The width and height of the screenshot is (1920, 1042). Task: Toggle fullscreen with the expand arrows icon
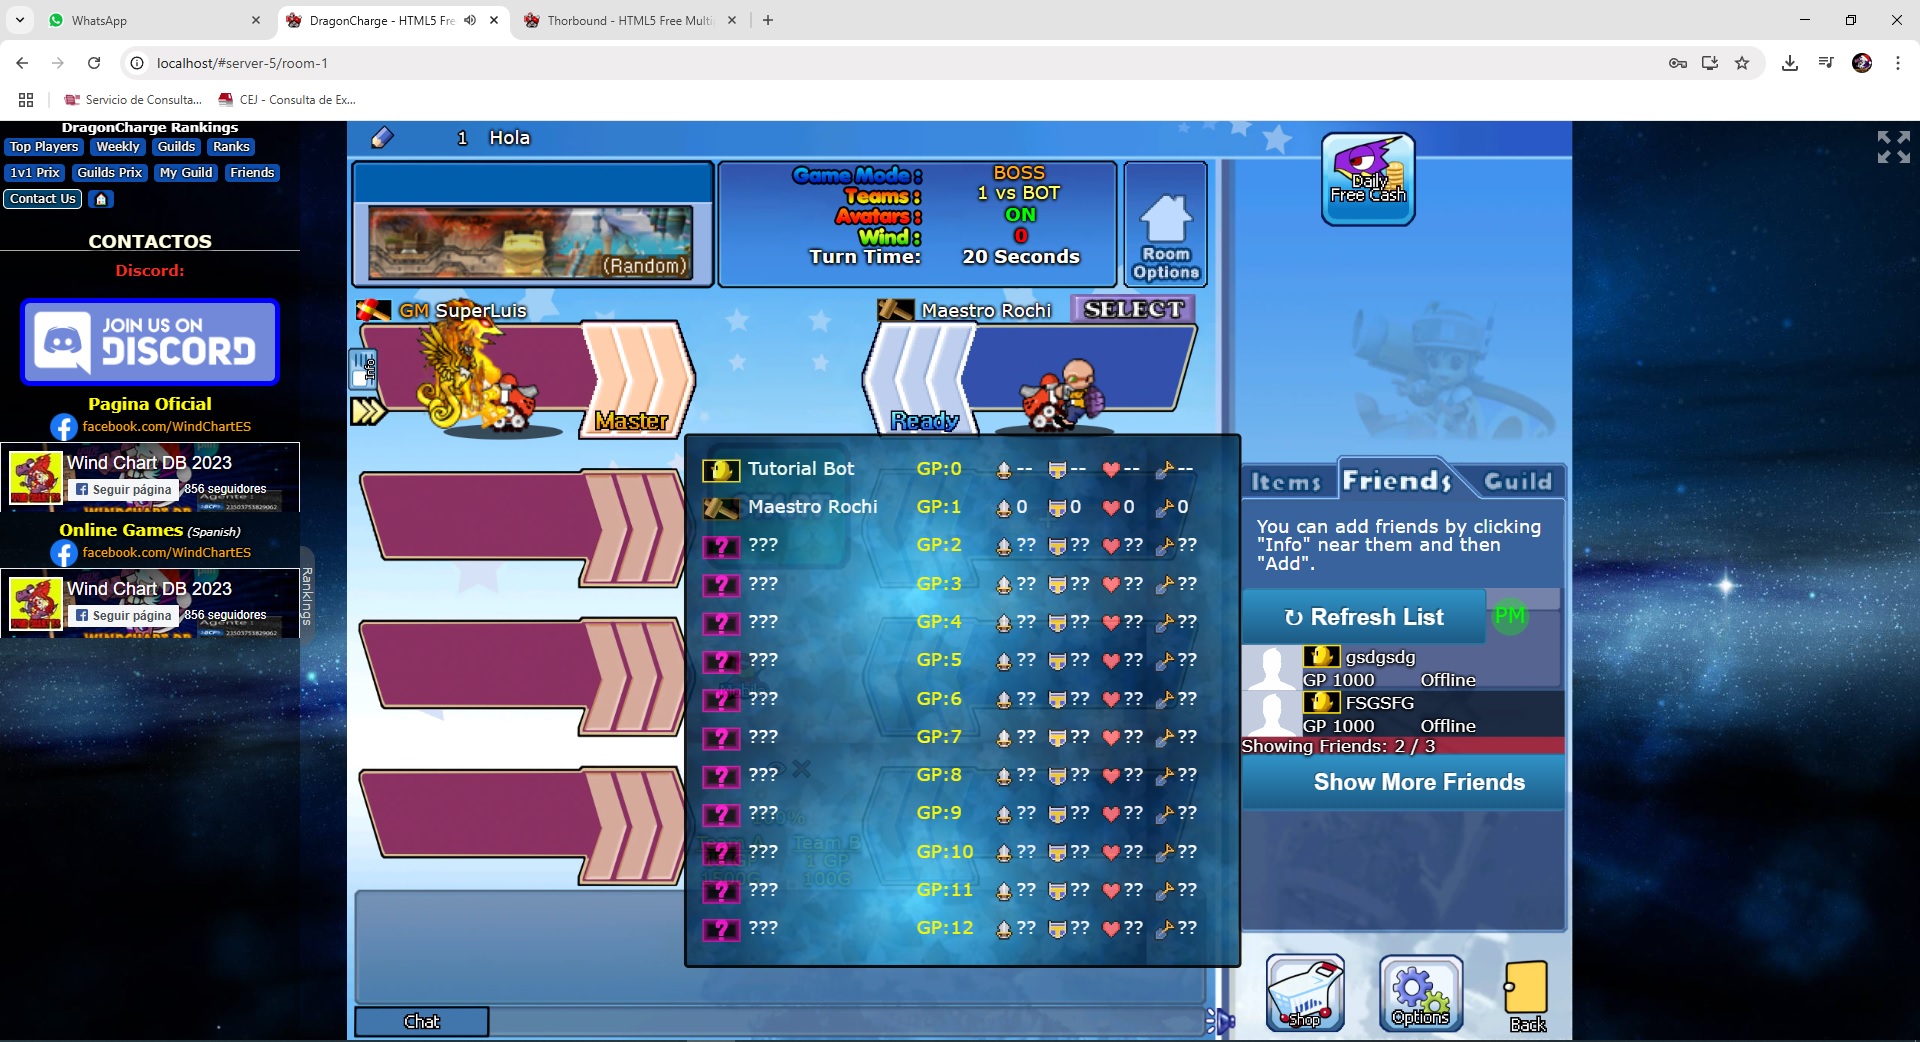click(1893, 147)
